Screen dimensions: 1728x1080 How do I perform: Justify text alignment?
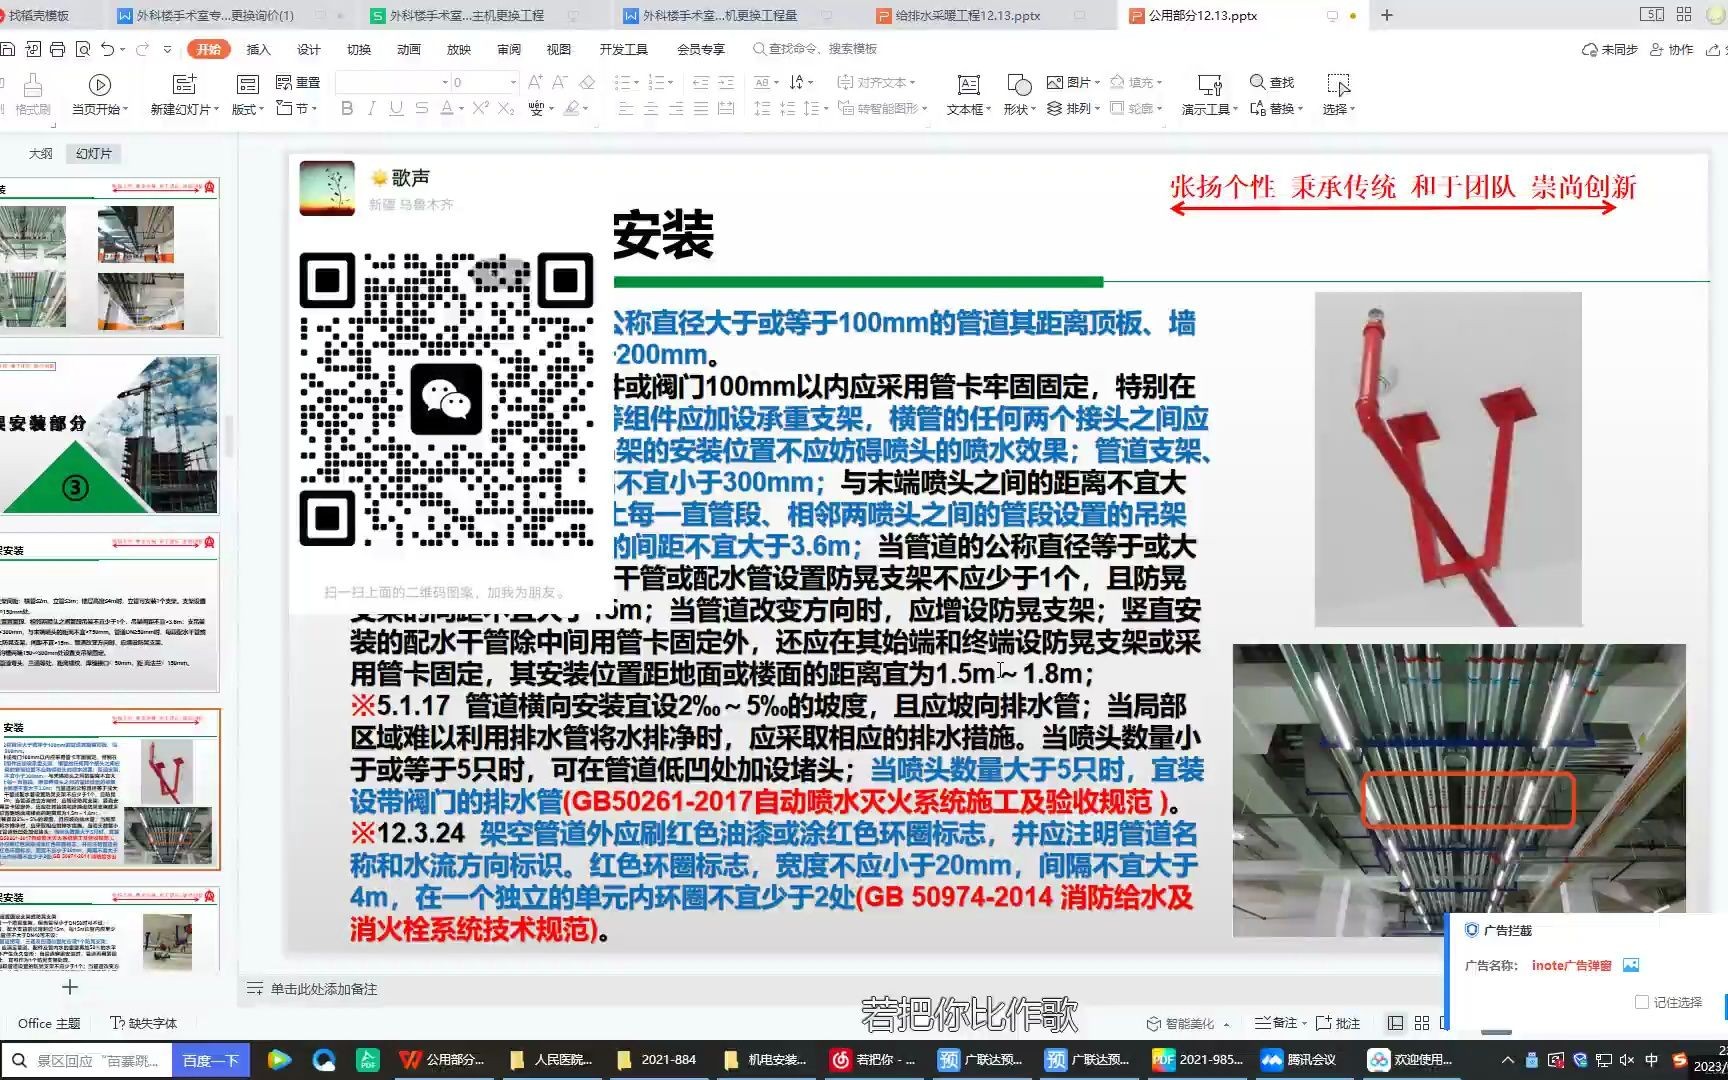(x=701, y=108)
